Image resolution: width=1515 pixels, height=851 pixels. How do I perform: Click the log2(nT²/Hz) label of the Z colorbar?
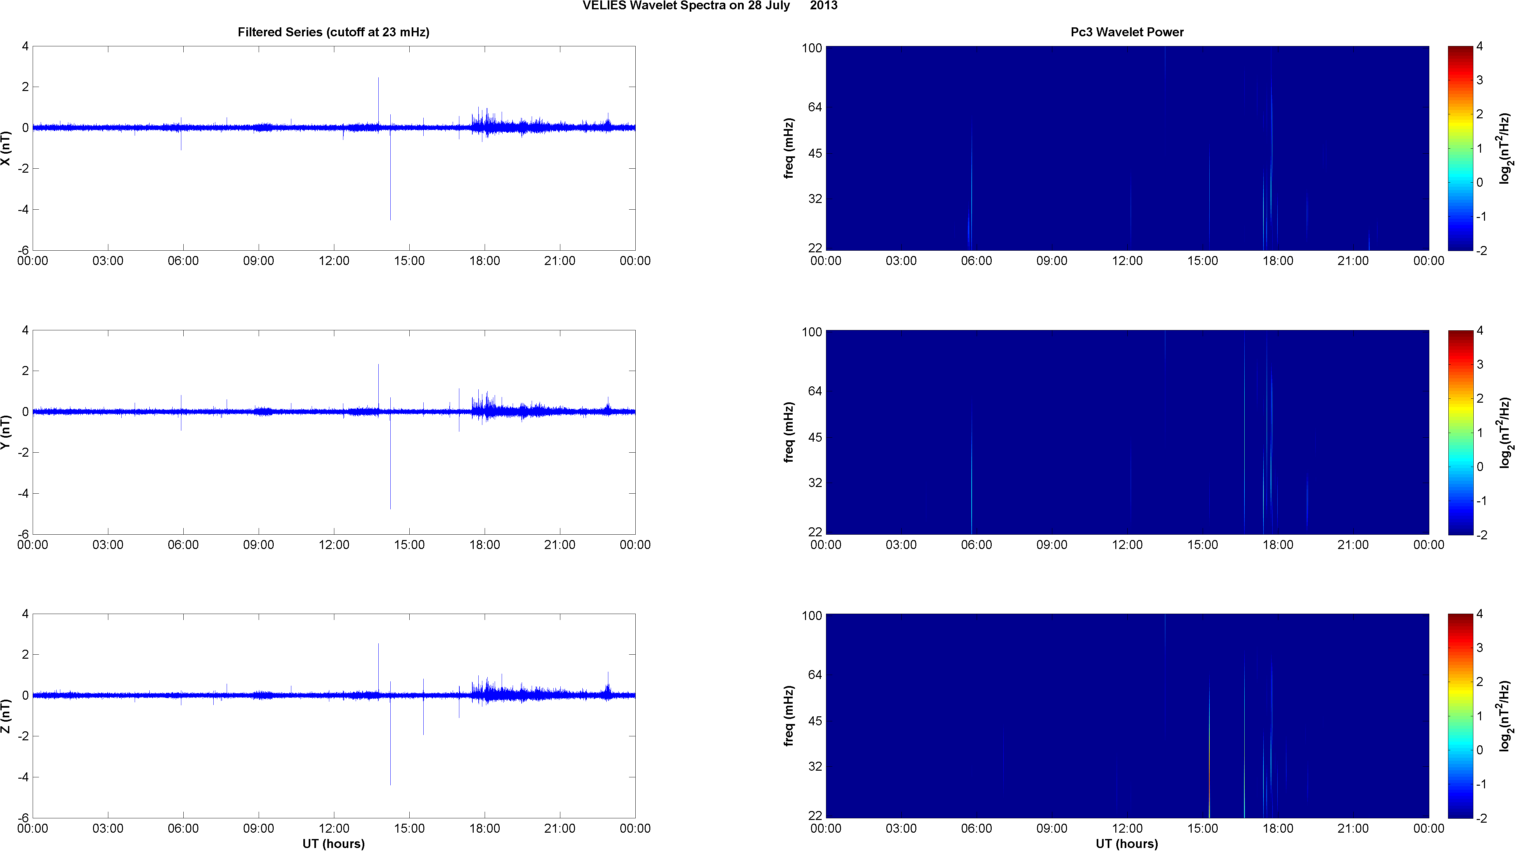[1505, 716]
